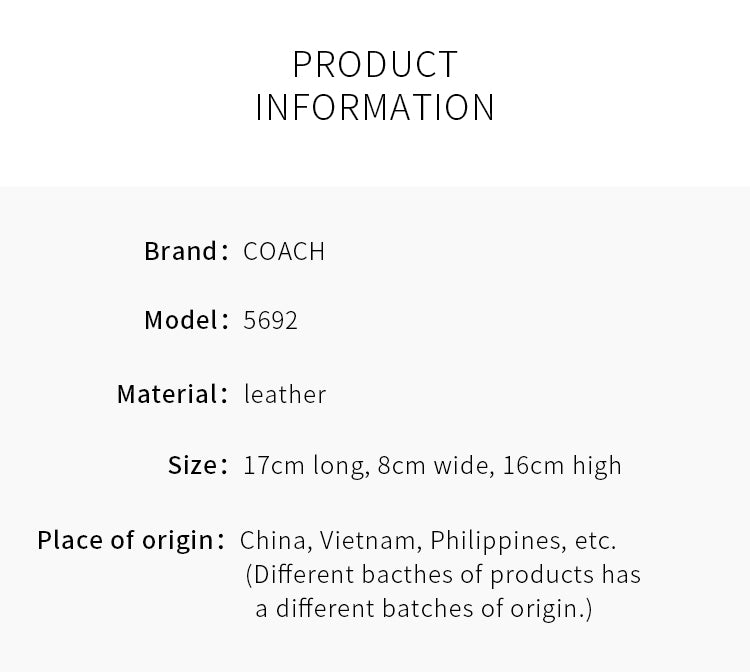Click the 16cm high dimension text
This screenshot has width=750, height=672.
click(562, 466)
